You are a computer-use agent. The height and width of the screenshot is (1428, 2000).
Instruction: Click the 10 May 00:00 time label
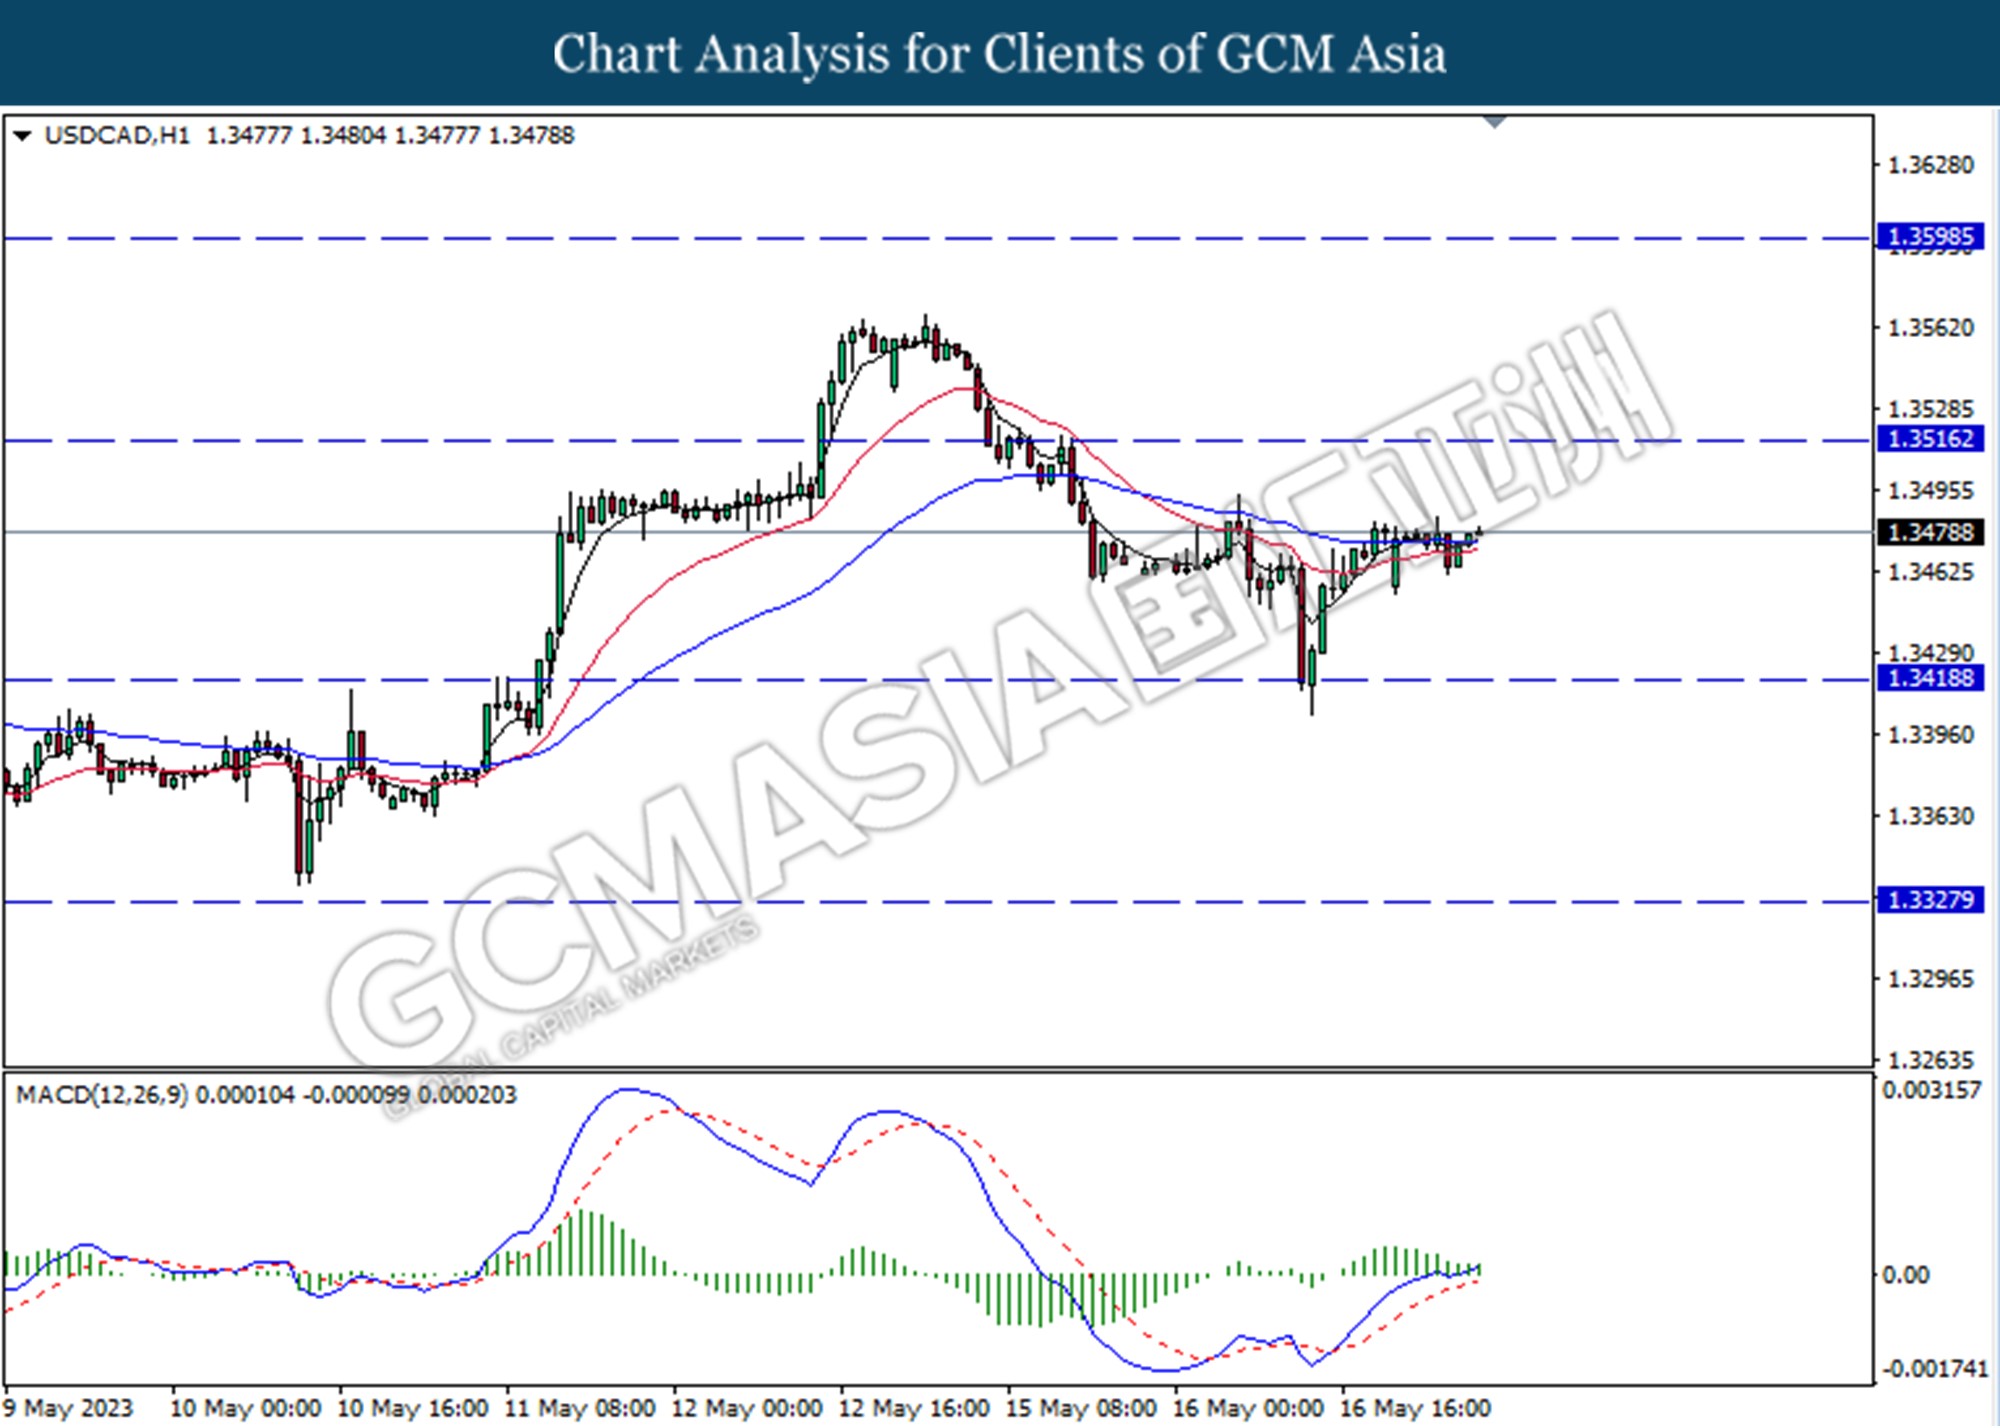(246, 1408)
